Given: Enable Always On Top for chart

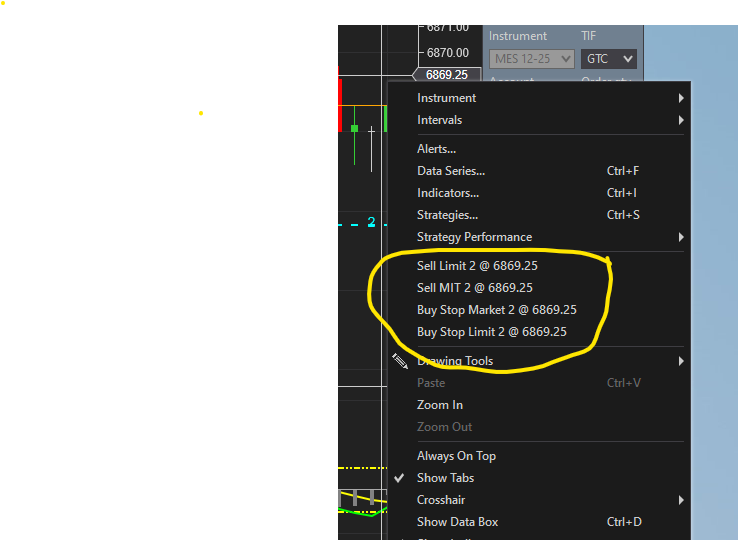Looking at the screenshot, I should click(x=456, y=456).
